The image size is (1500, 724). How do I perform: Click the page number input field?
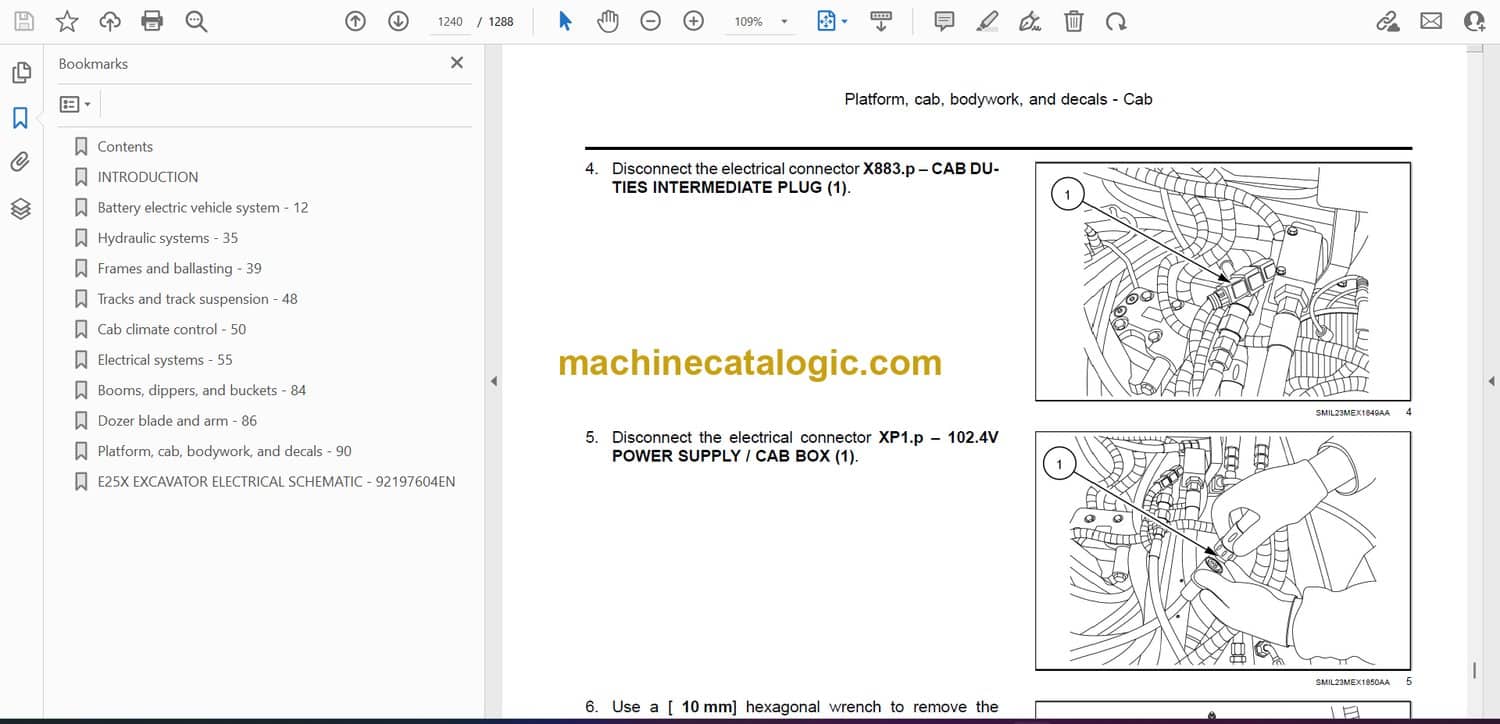pos(450,21)
